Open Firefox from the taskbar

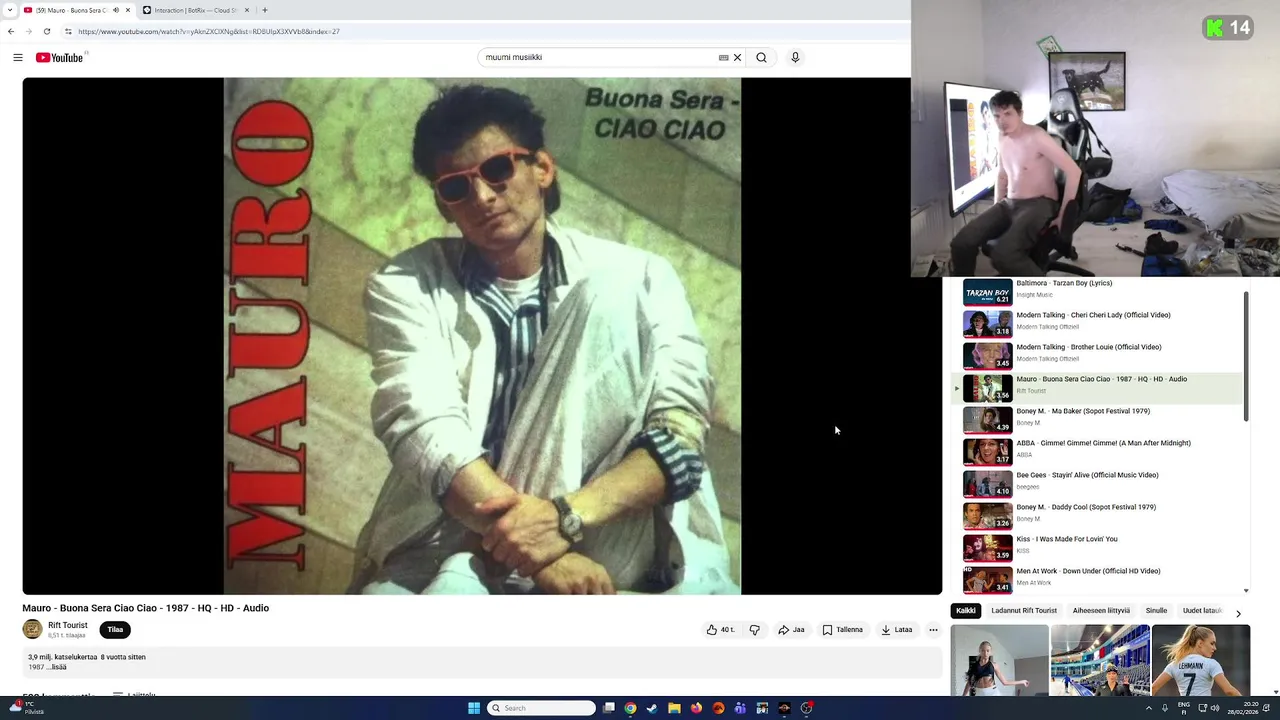click(696, 708)
